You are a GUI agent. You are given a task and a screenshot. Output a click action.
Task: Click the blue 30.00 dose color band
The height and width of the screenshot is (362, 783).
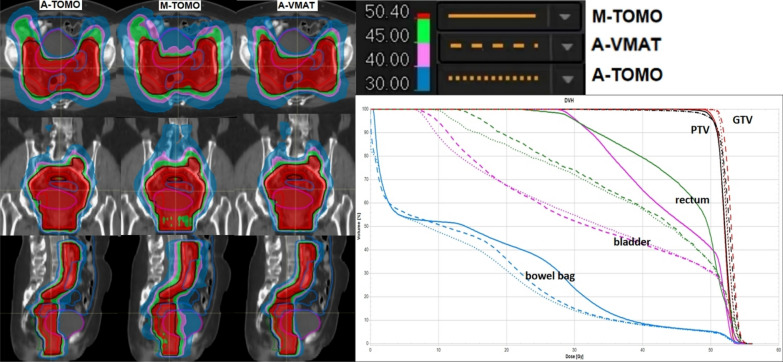pyautogui.click(x=423, y=78)
